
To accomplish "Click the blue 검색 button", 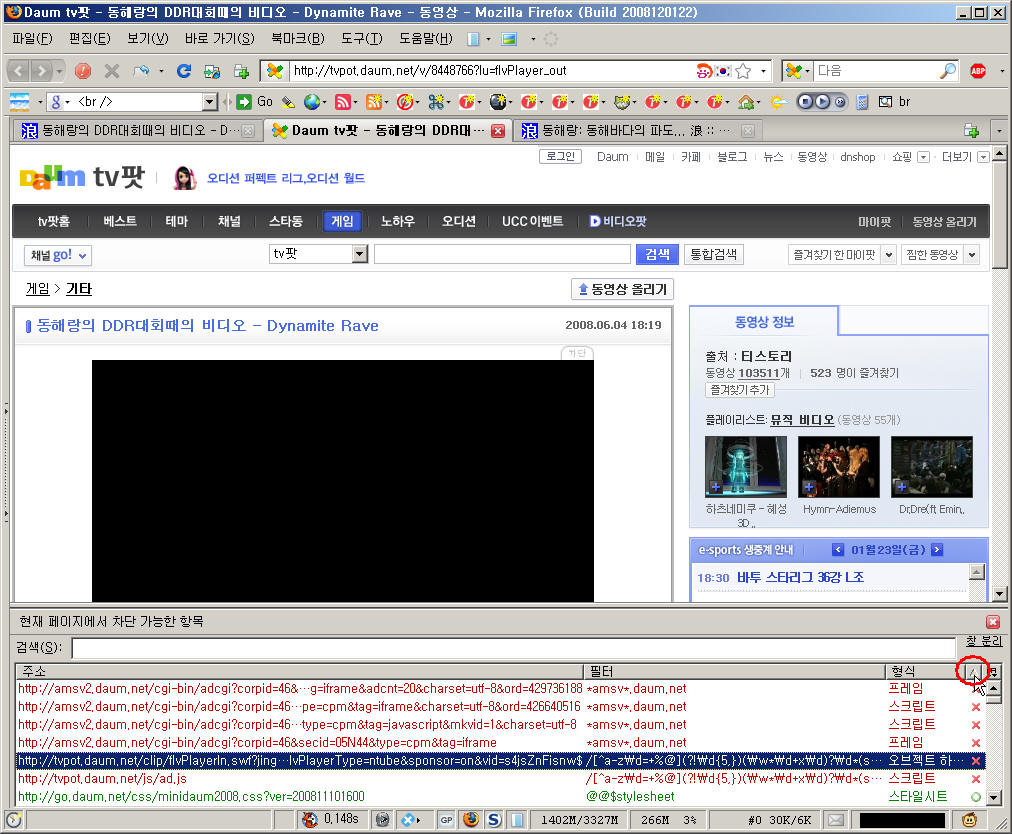I will tap(657, 254).
